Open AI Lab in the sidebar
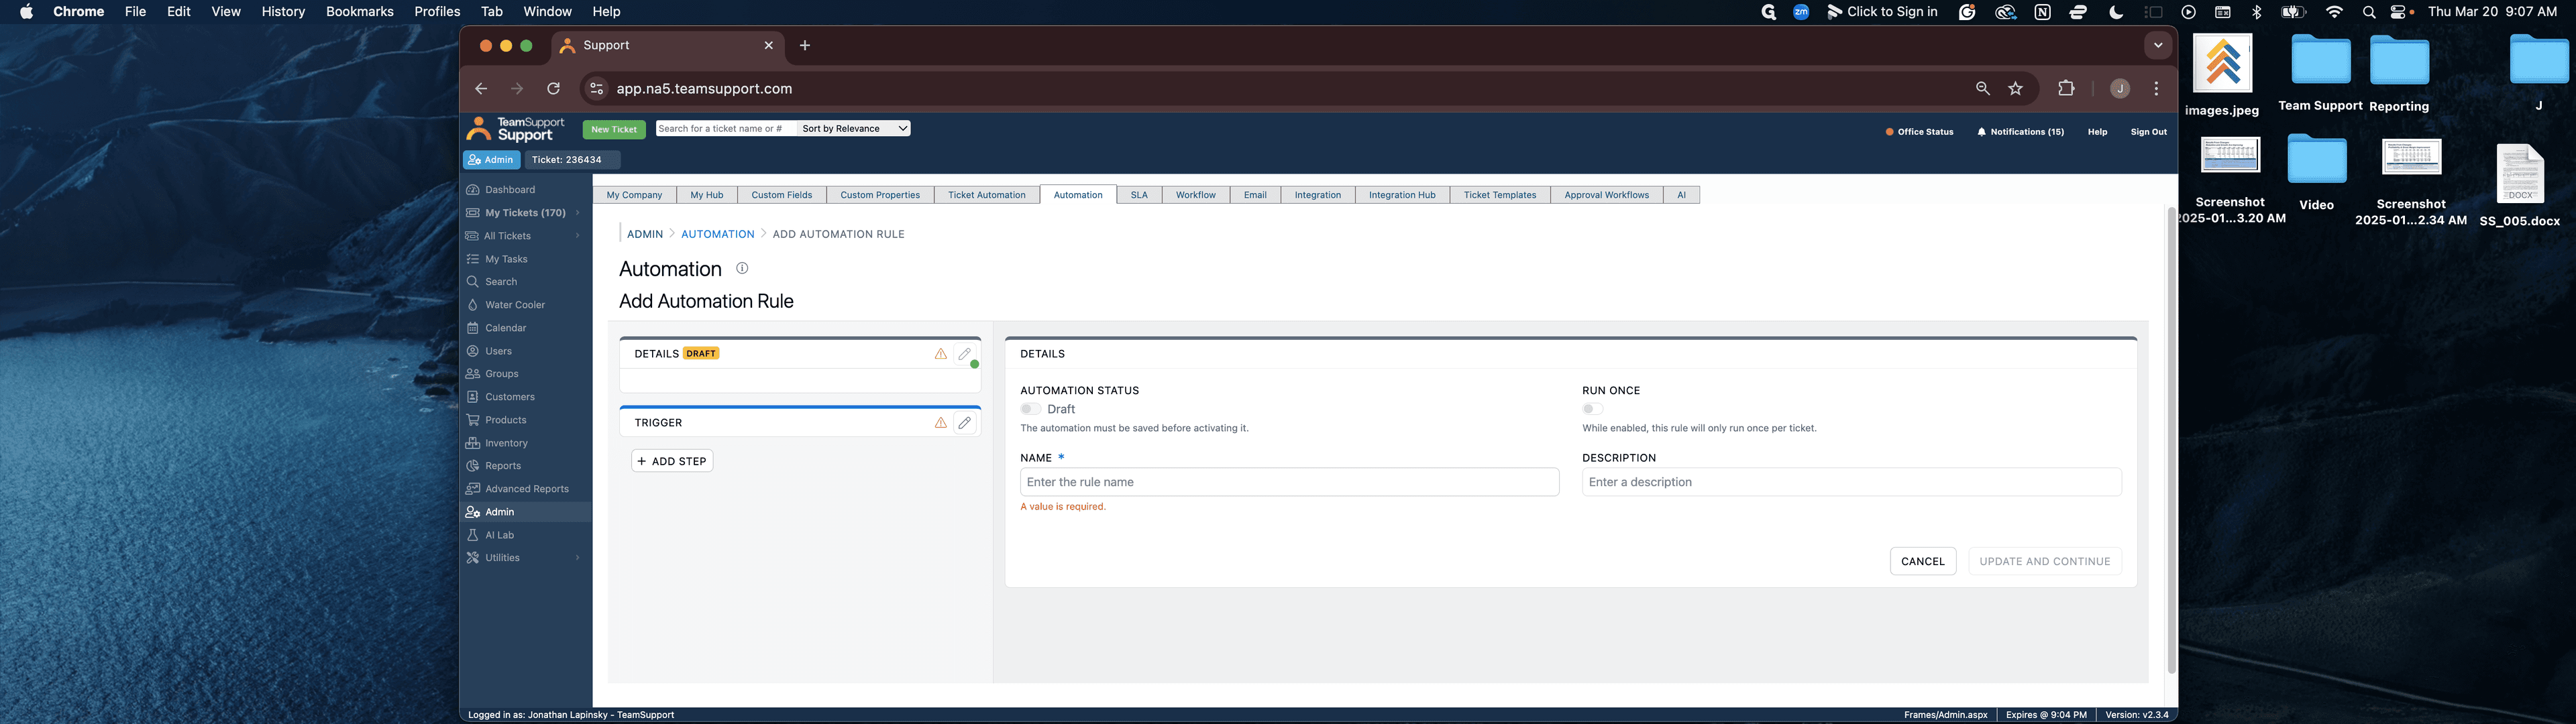Viewport: 2576px width, 724px height. coord(499,535)
